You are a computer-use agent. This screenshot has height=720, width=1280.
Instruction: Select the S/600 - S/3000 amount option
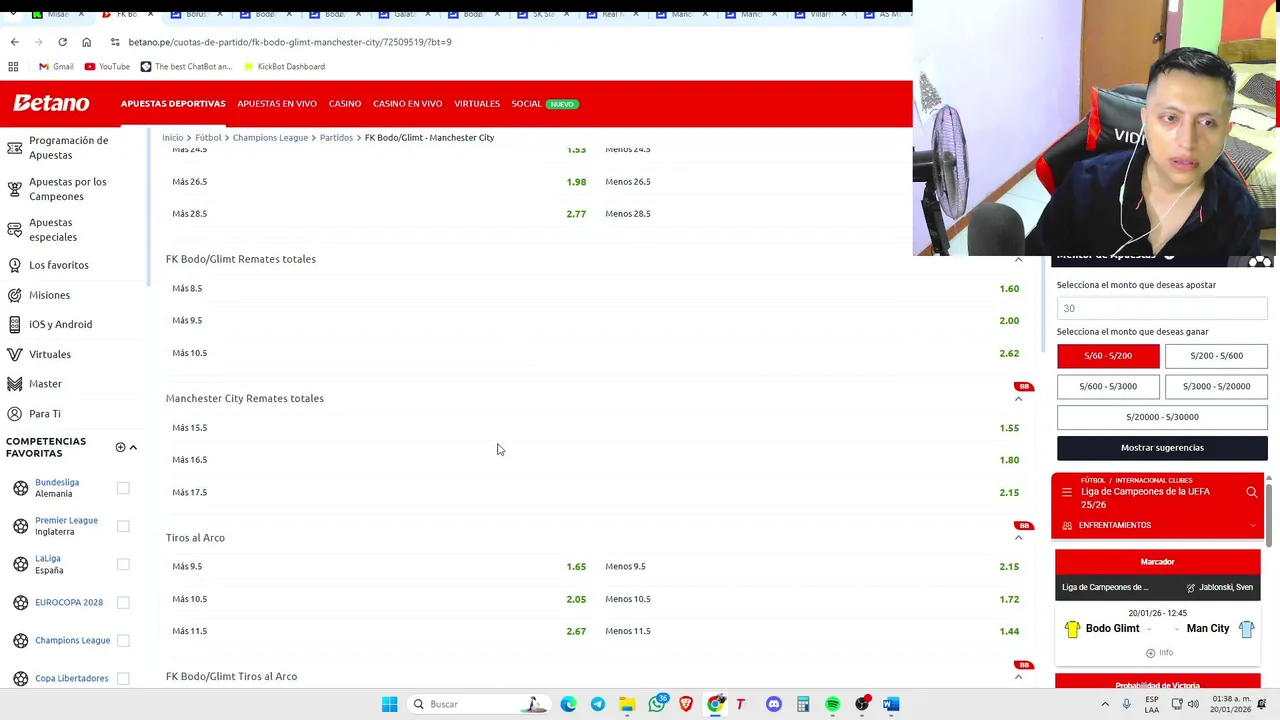(1108, 386)
